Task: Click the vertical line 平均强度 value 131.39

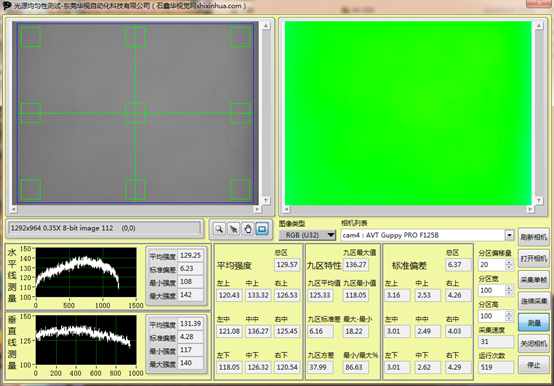Action: (x=190, y=323)
